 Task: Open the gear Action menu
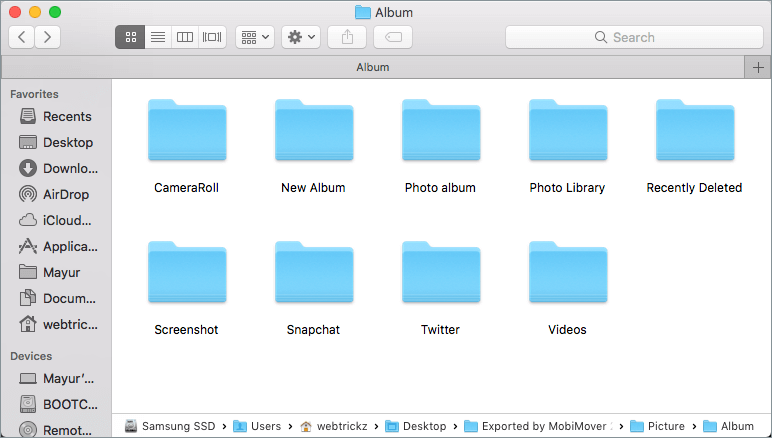301,37
